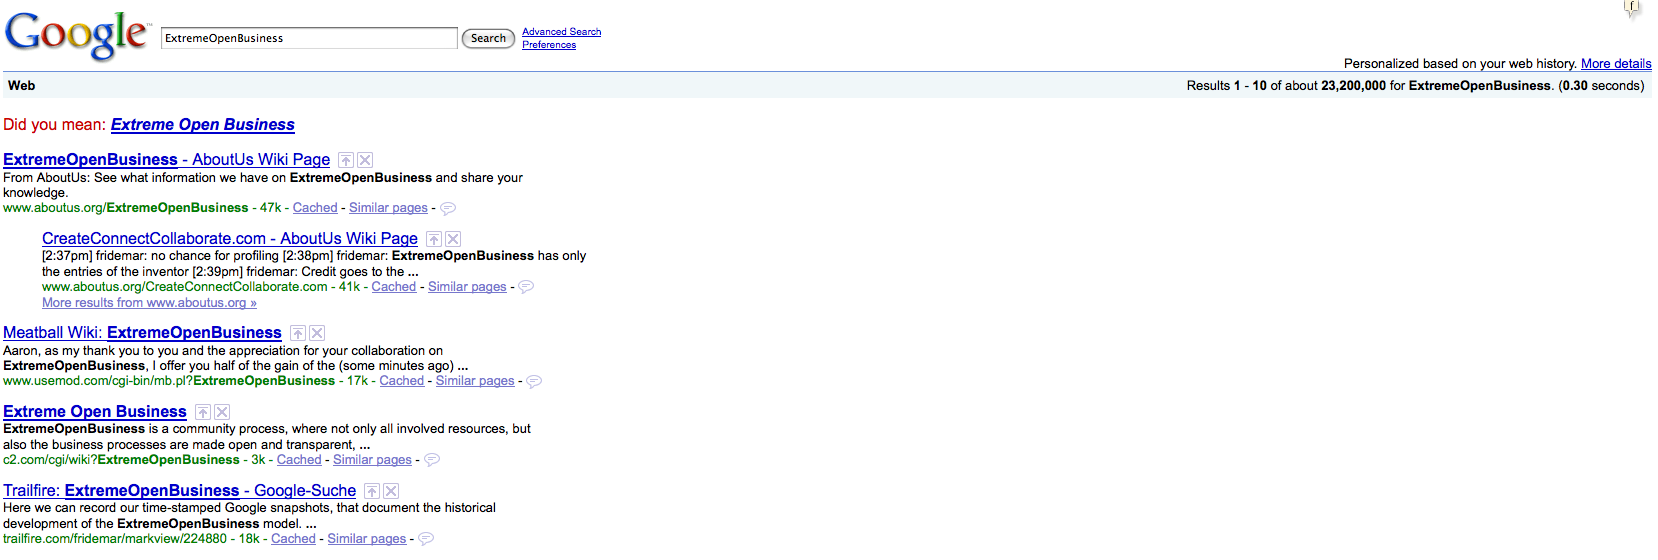Screen dimensions: 1658x560
Task: Open the Preferences link
Action: click(549, 45)
